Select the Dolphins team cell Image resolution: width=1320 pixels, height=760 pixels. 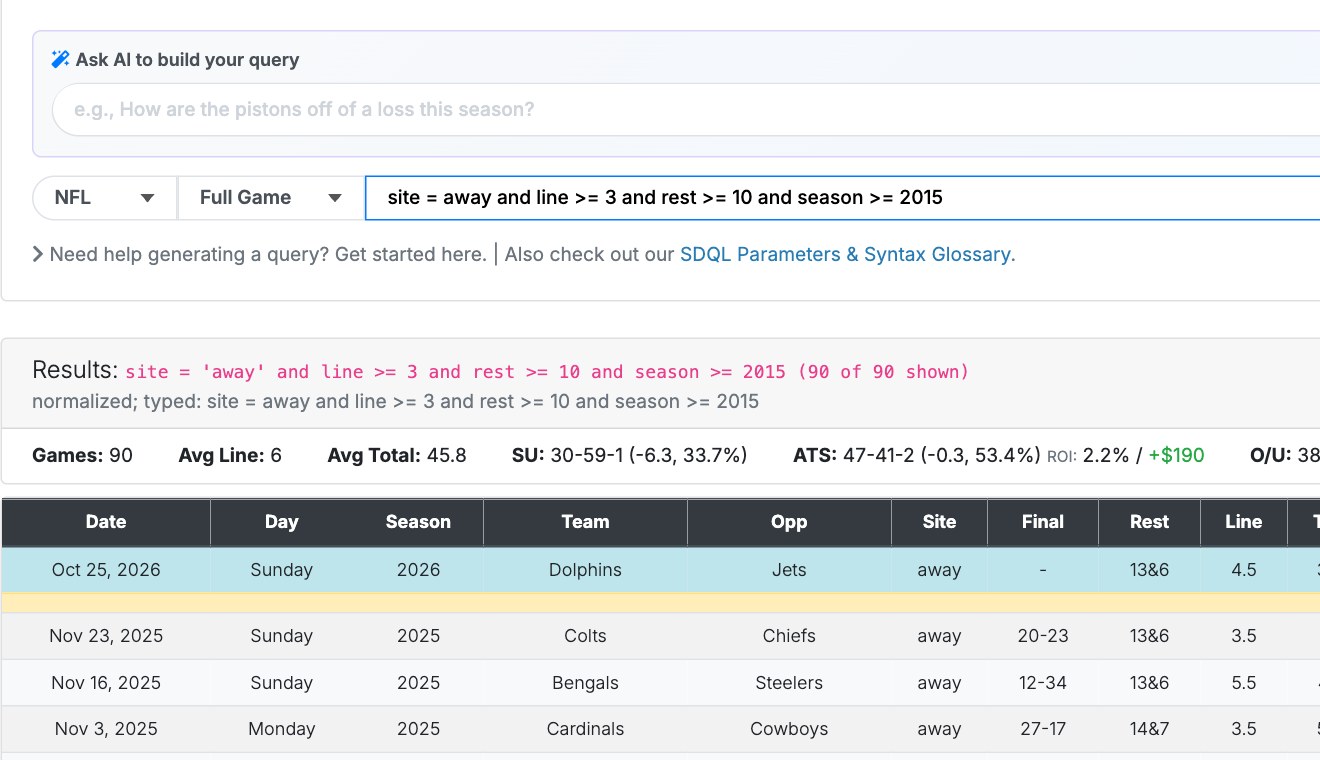(x=586, y=570)
